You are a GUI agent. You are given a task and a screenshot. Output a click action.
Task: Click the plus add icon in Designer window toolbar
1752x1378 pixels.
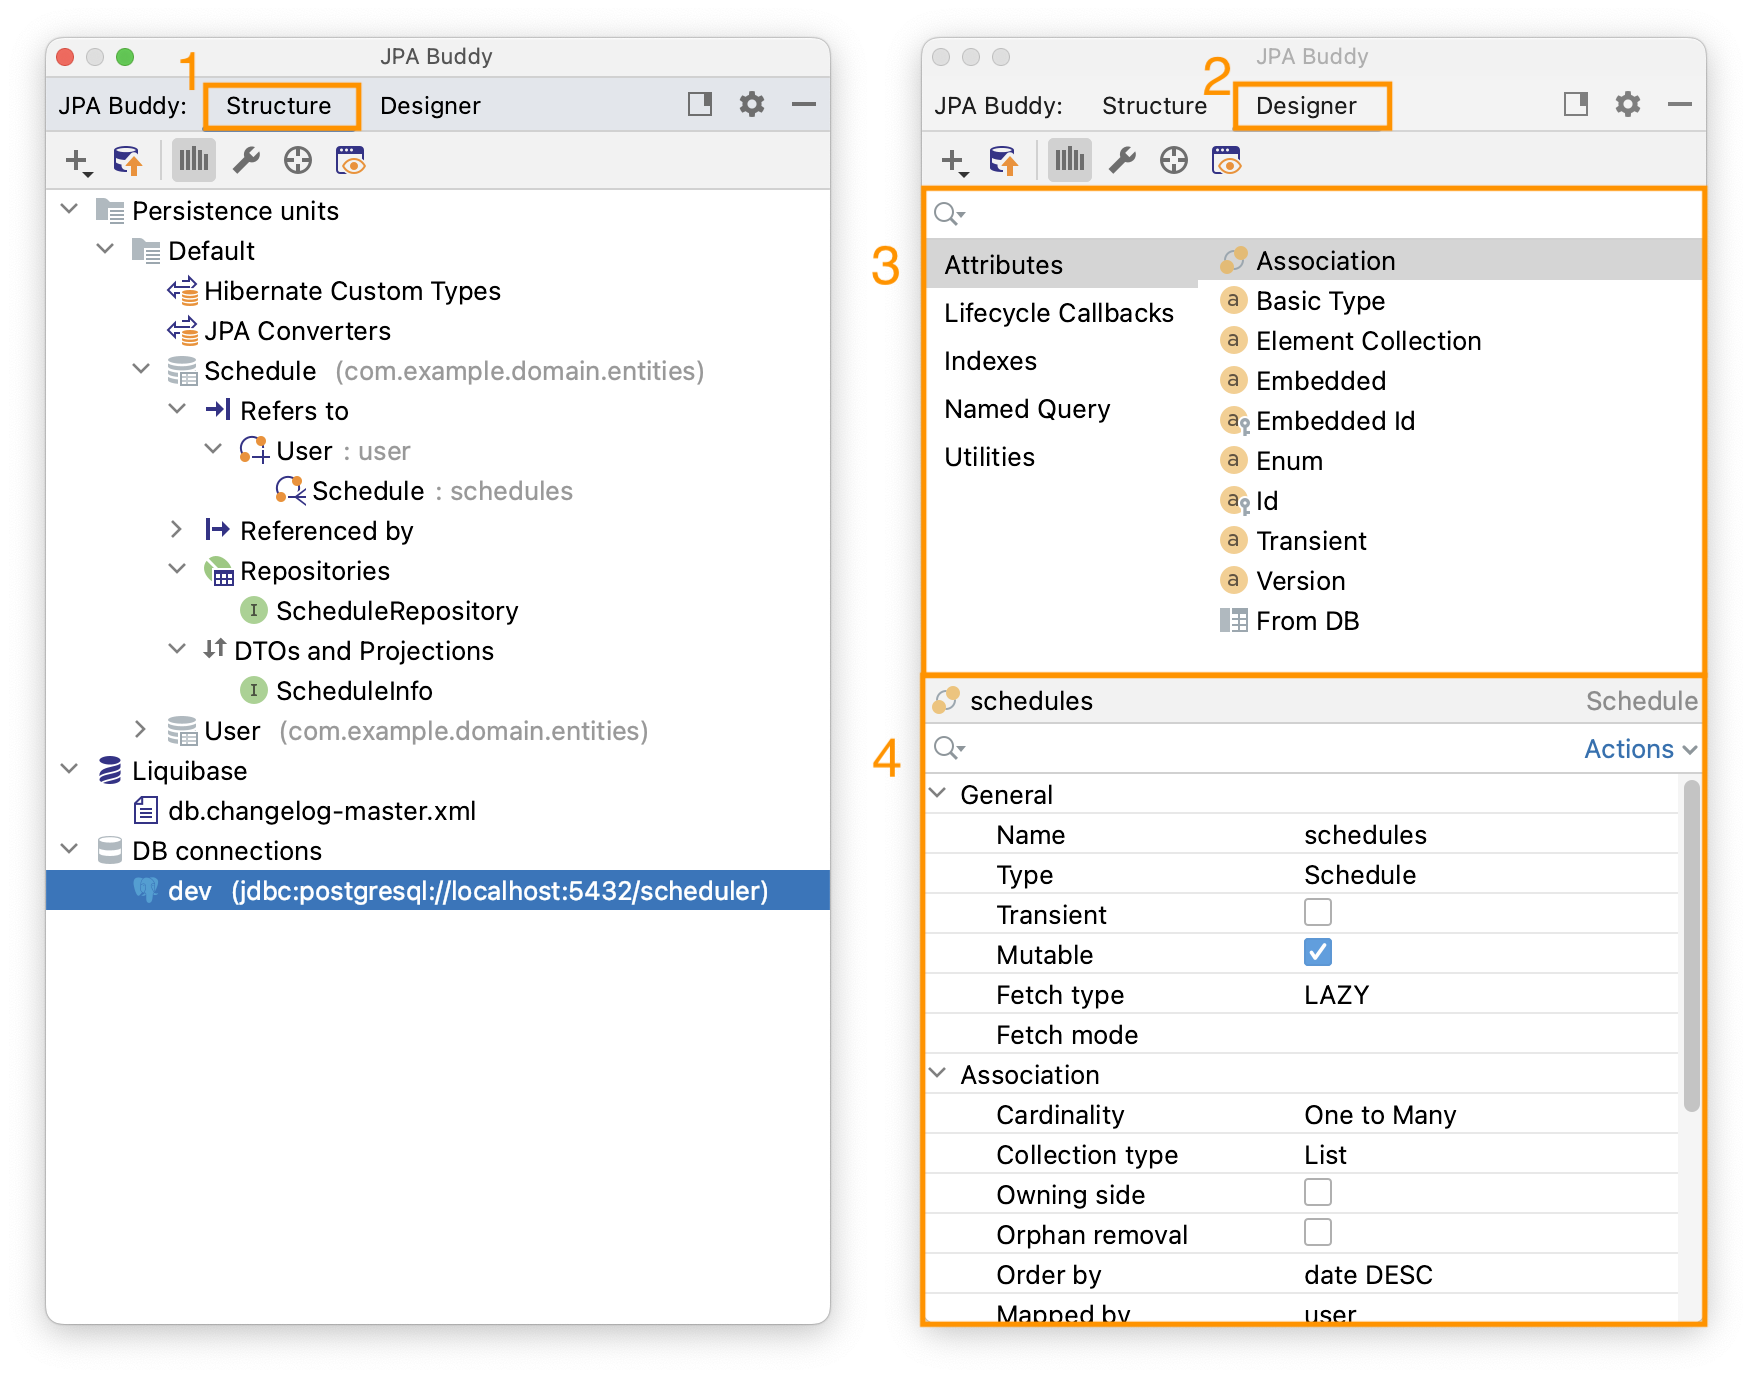click(954, 161)
